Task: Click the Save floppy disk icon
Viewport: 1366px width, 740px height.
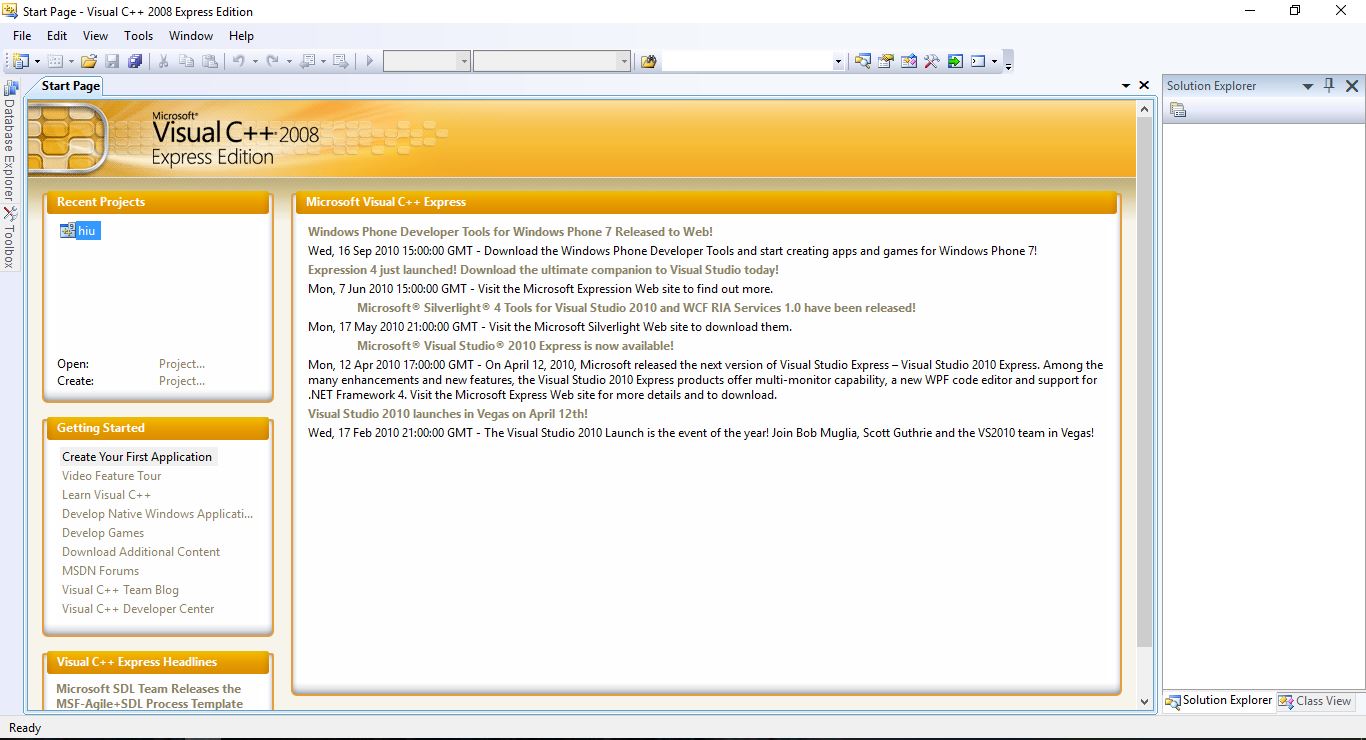Action: [112, 62]
